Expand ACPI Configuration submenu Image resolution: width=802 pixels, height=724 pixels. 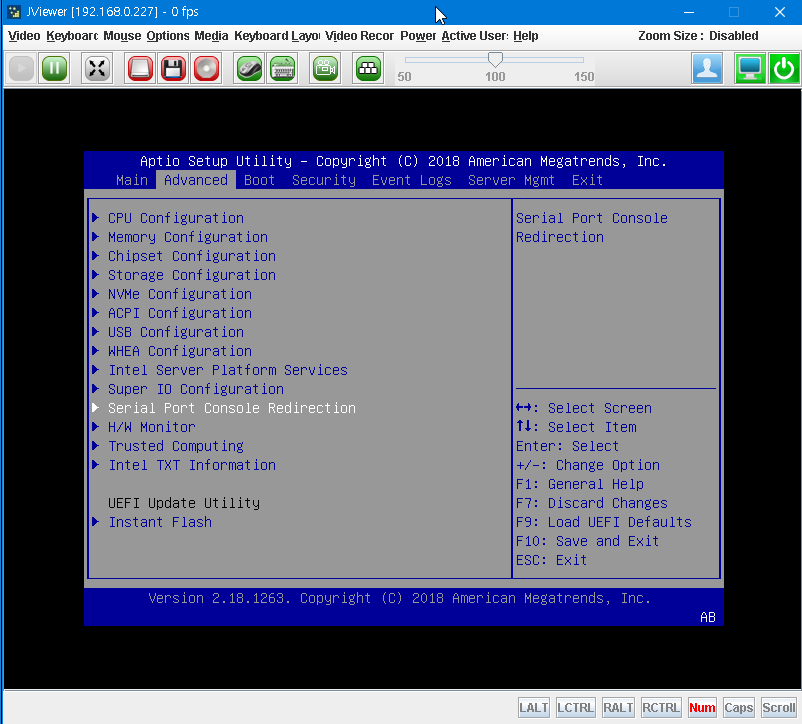(180, 313)
